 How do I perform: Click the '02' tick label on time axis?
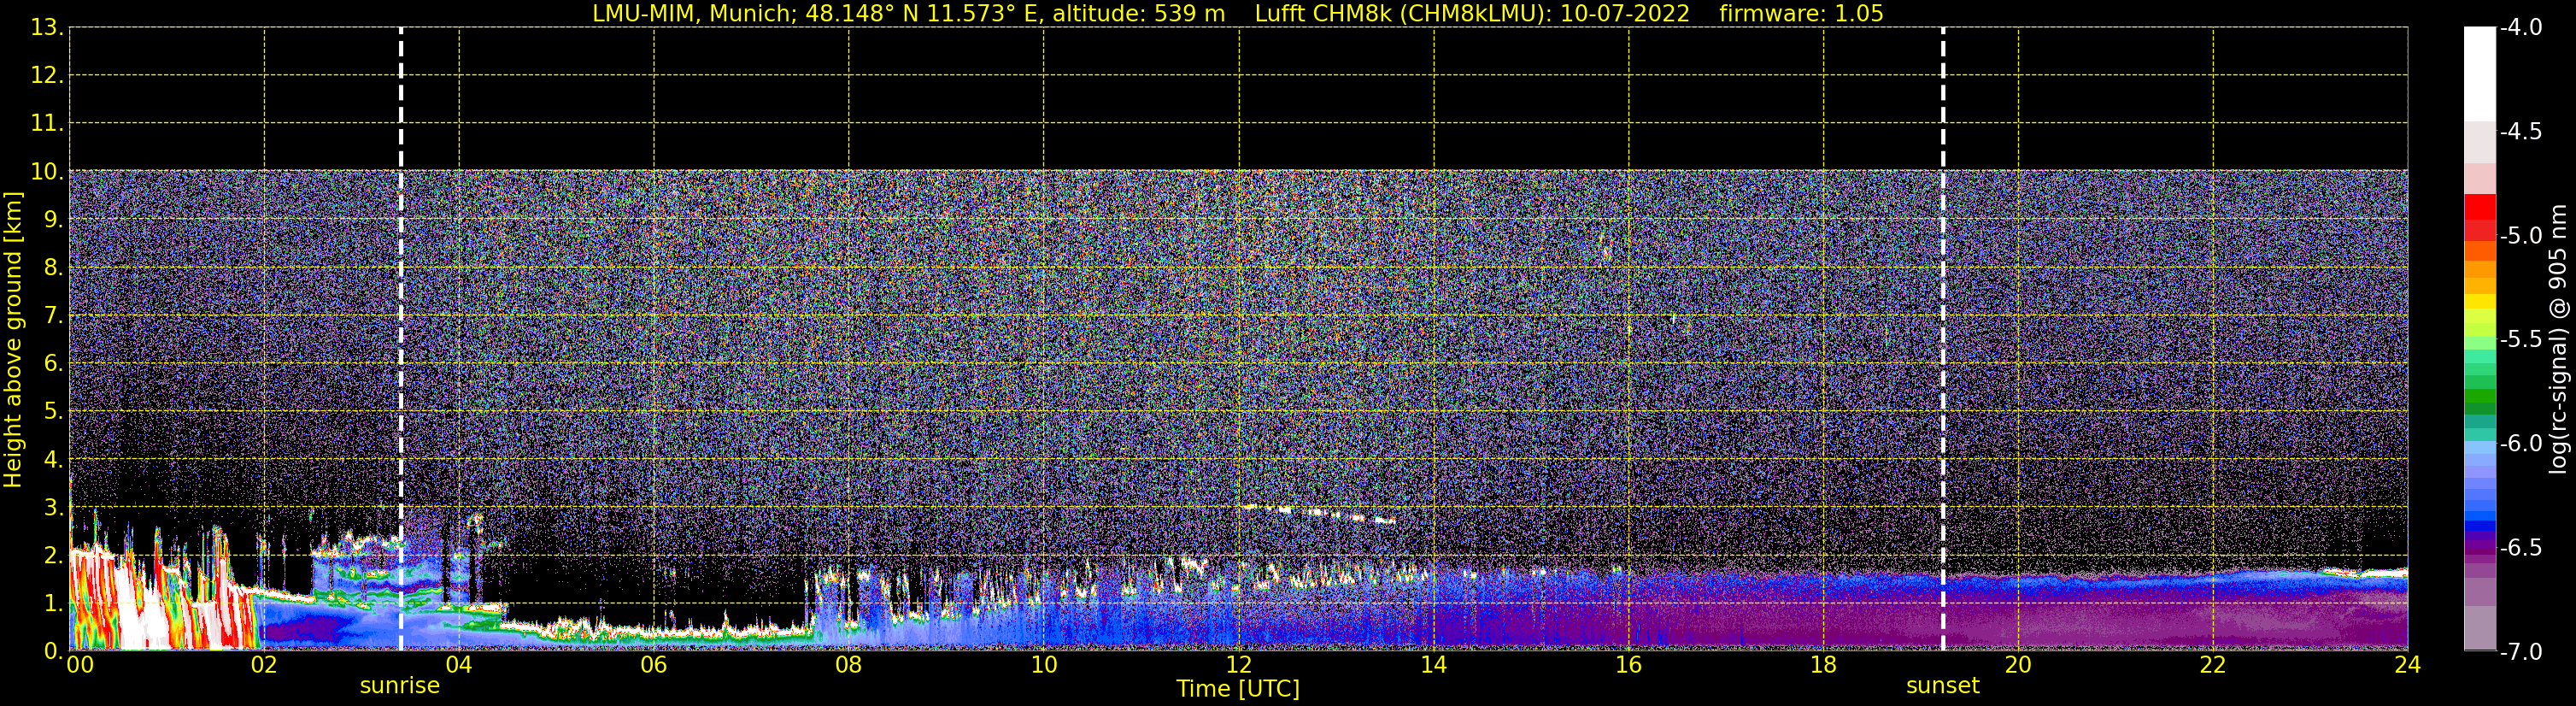[x=263, y=665]
